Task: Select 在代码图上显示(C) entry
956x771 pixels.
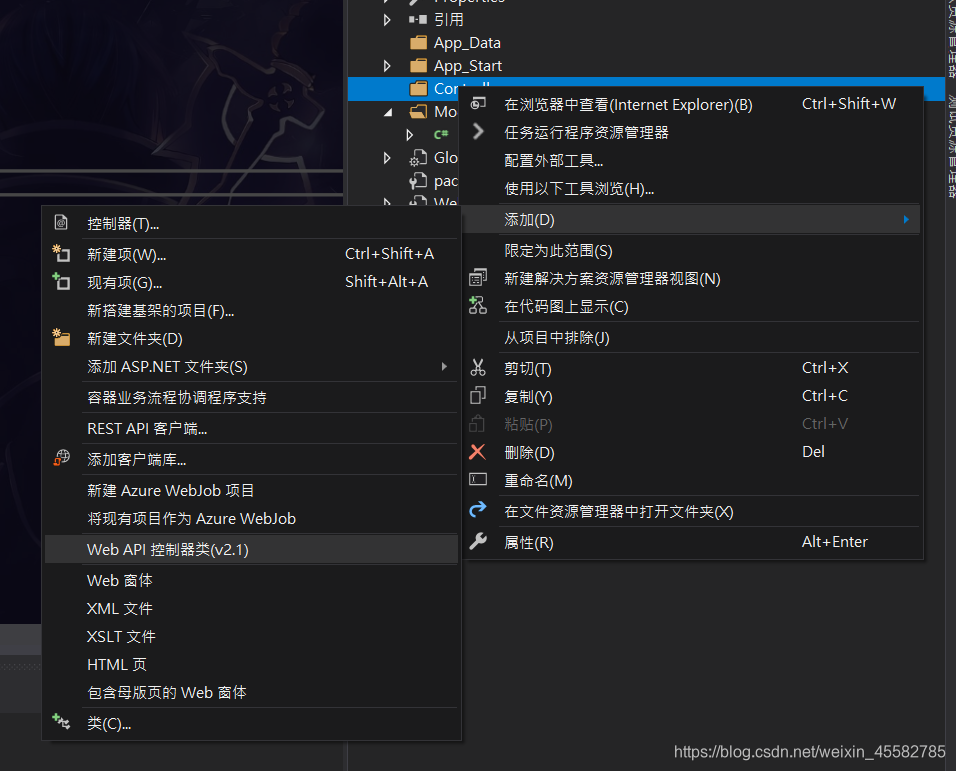Action: 691,307
